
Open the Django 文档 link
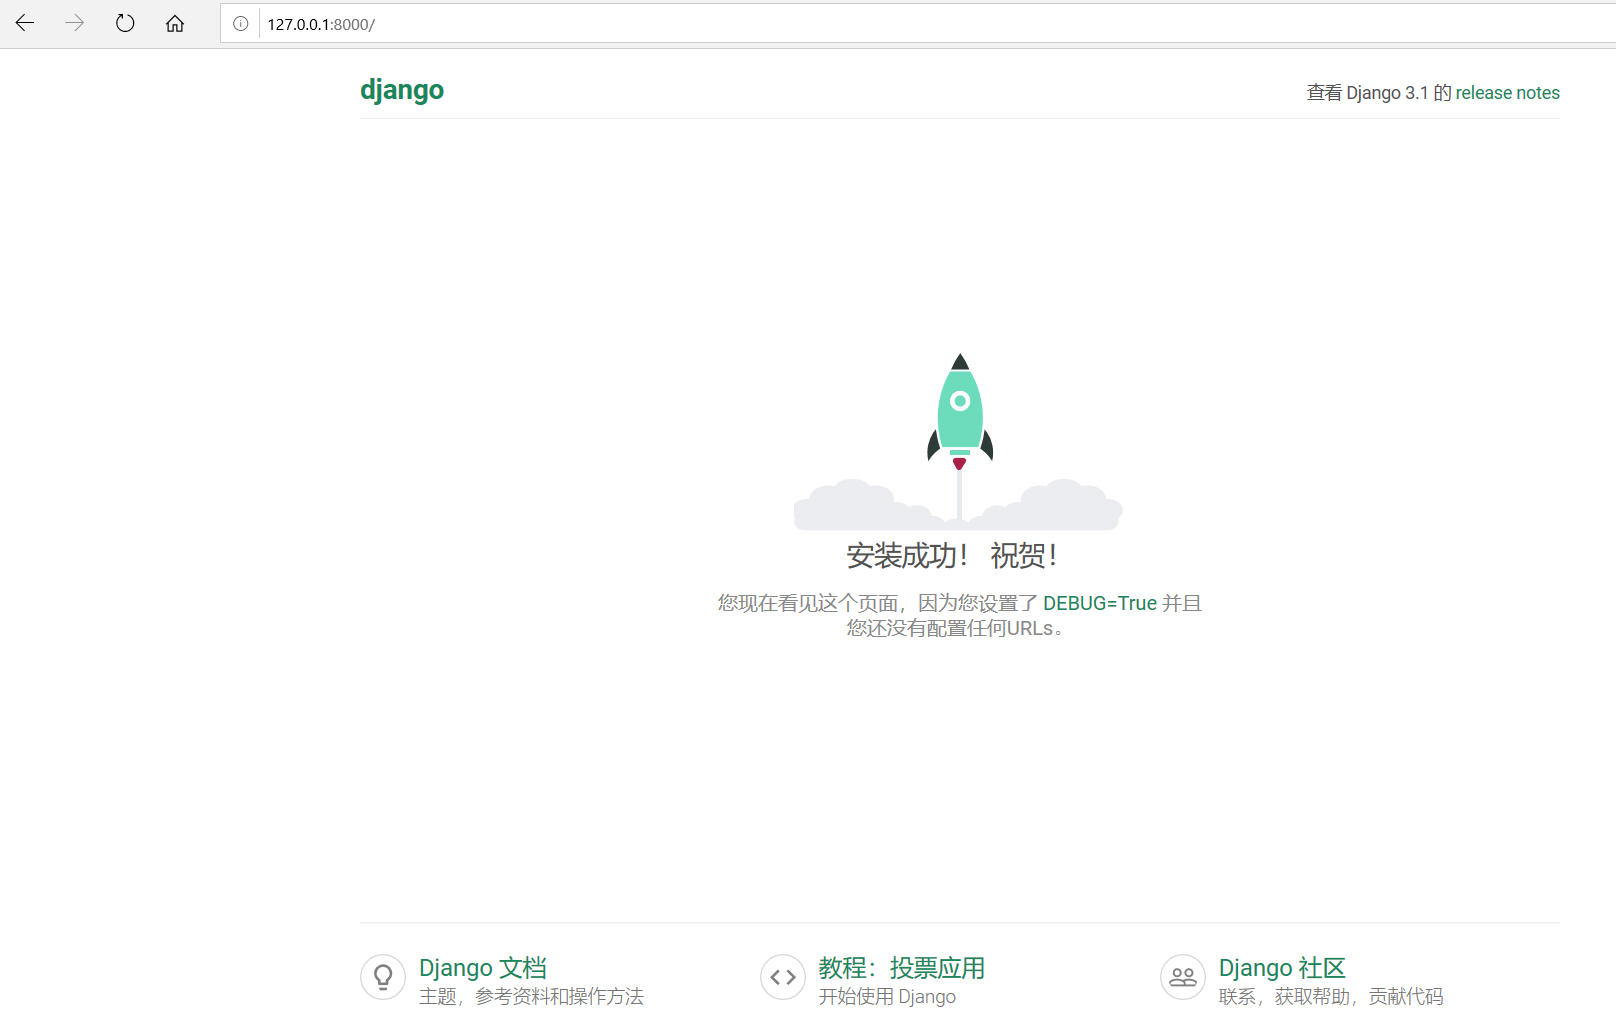[483, 968]
